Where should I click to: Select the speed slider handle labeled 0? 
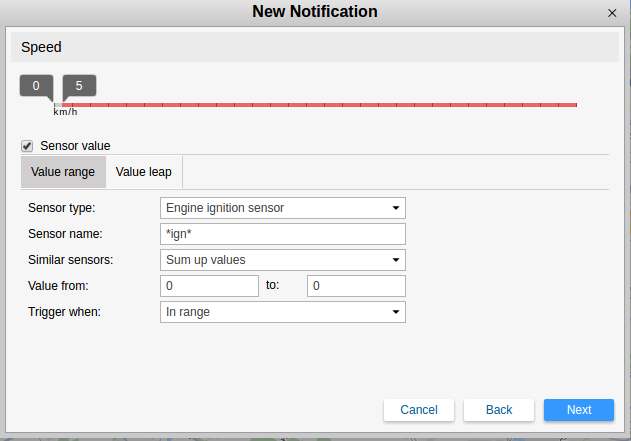point(36,86)
